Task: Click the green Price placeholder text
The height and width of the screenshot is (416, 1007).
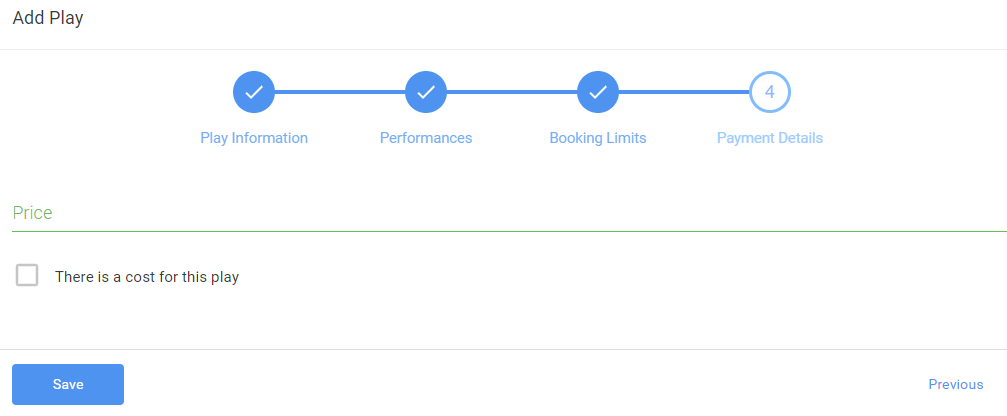Action: (33, 213)
